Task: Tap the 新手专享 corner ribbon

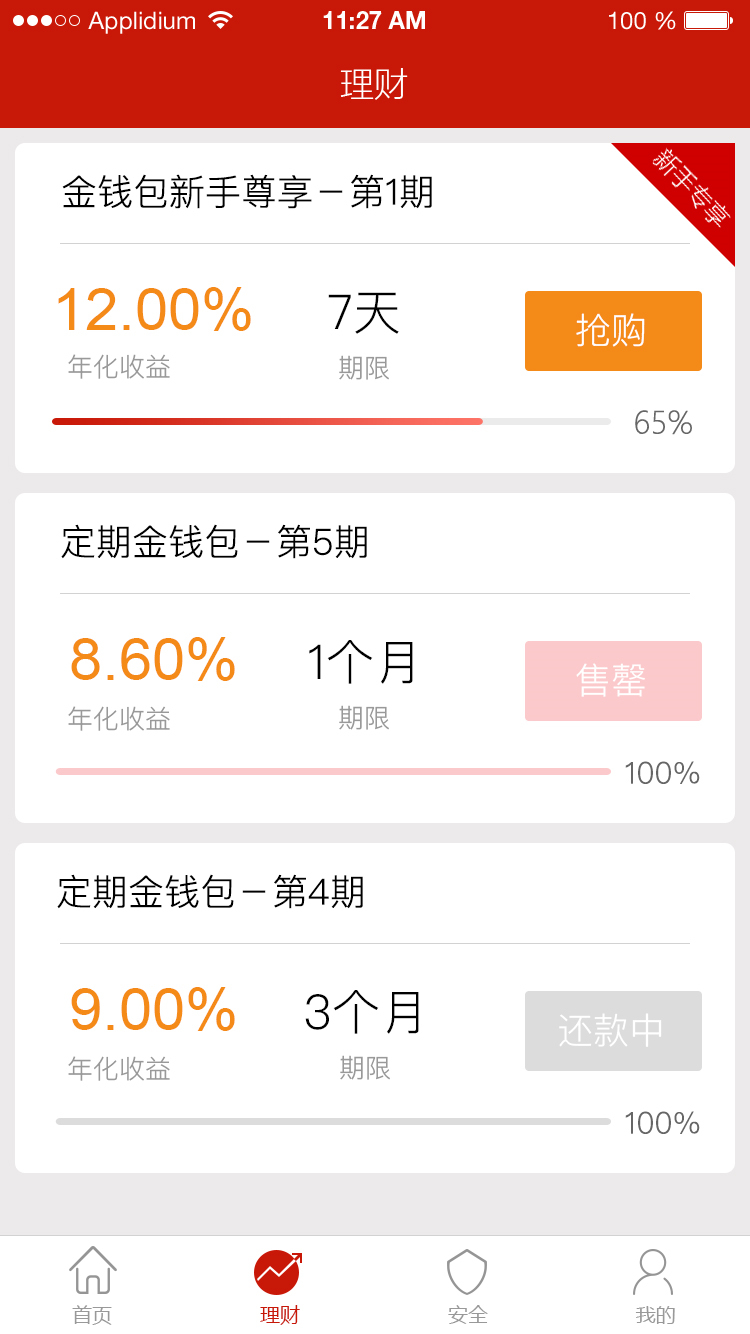Action: point(692,186)
